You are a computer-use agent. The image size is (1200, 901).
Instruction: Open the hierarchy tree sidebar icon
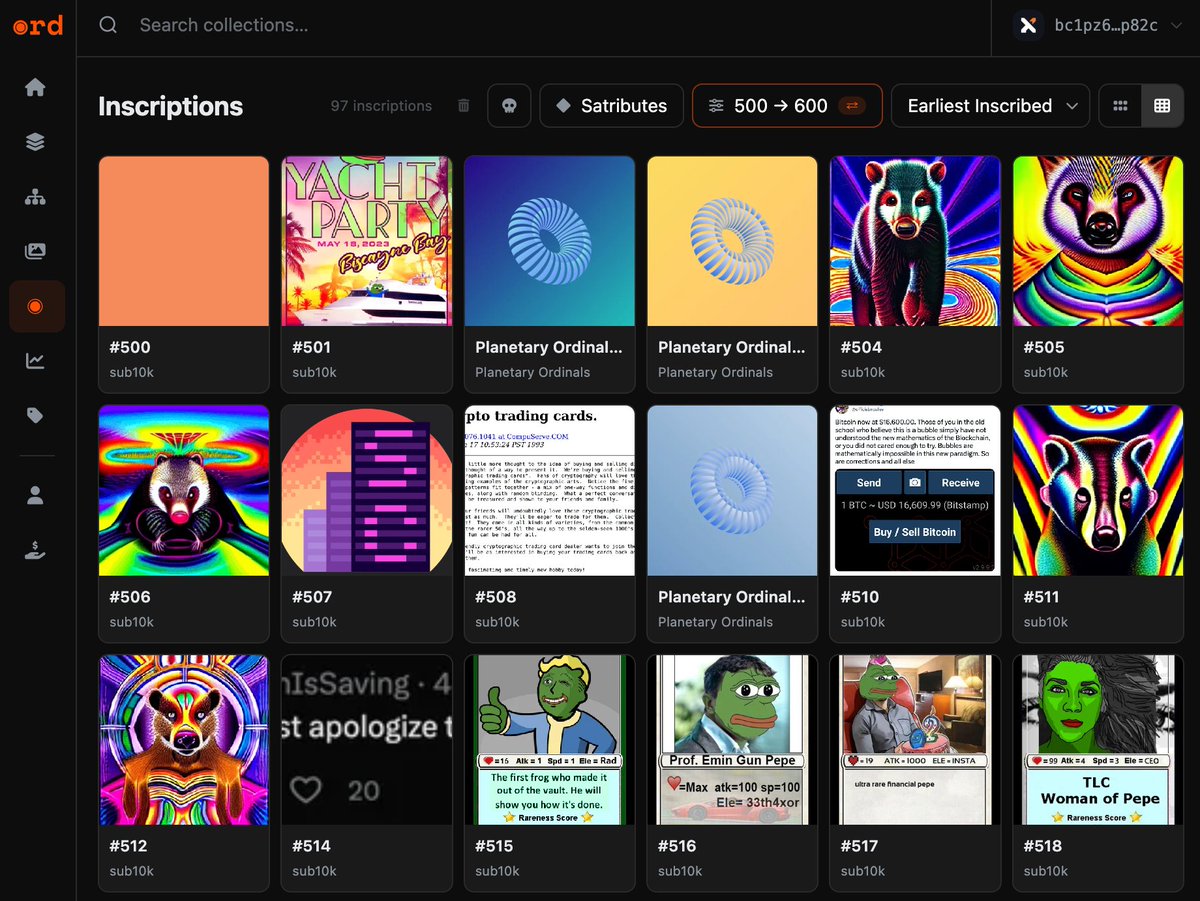pos(35,197)
